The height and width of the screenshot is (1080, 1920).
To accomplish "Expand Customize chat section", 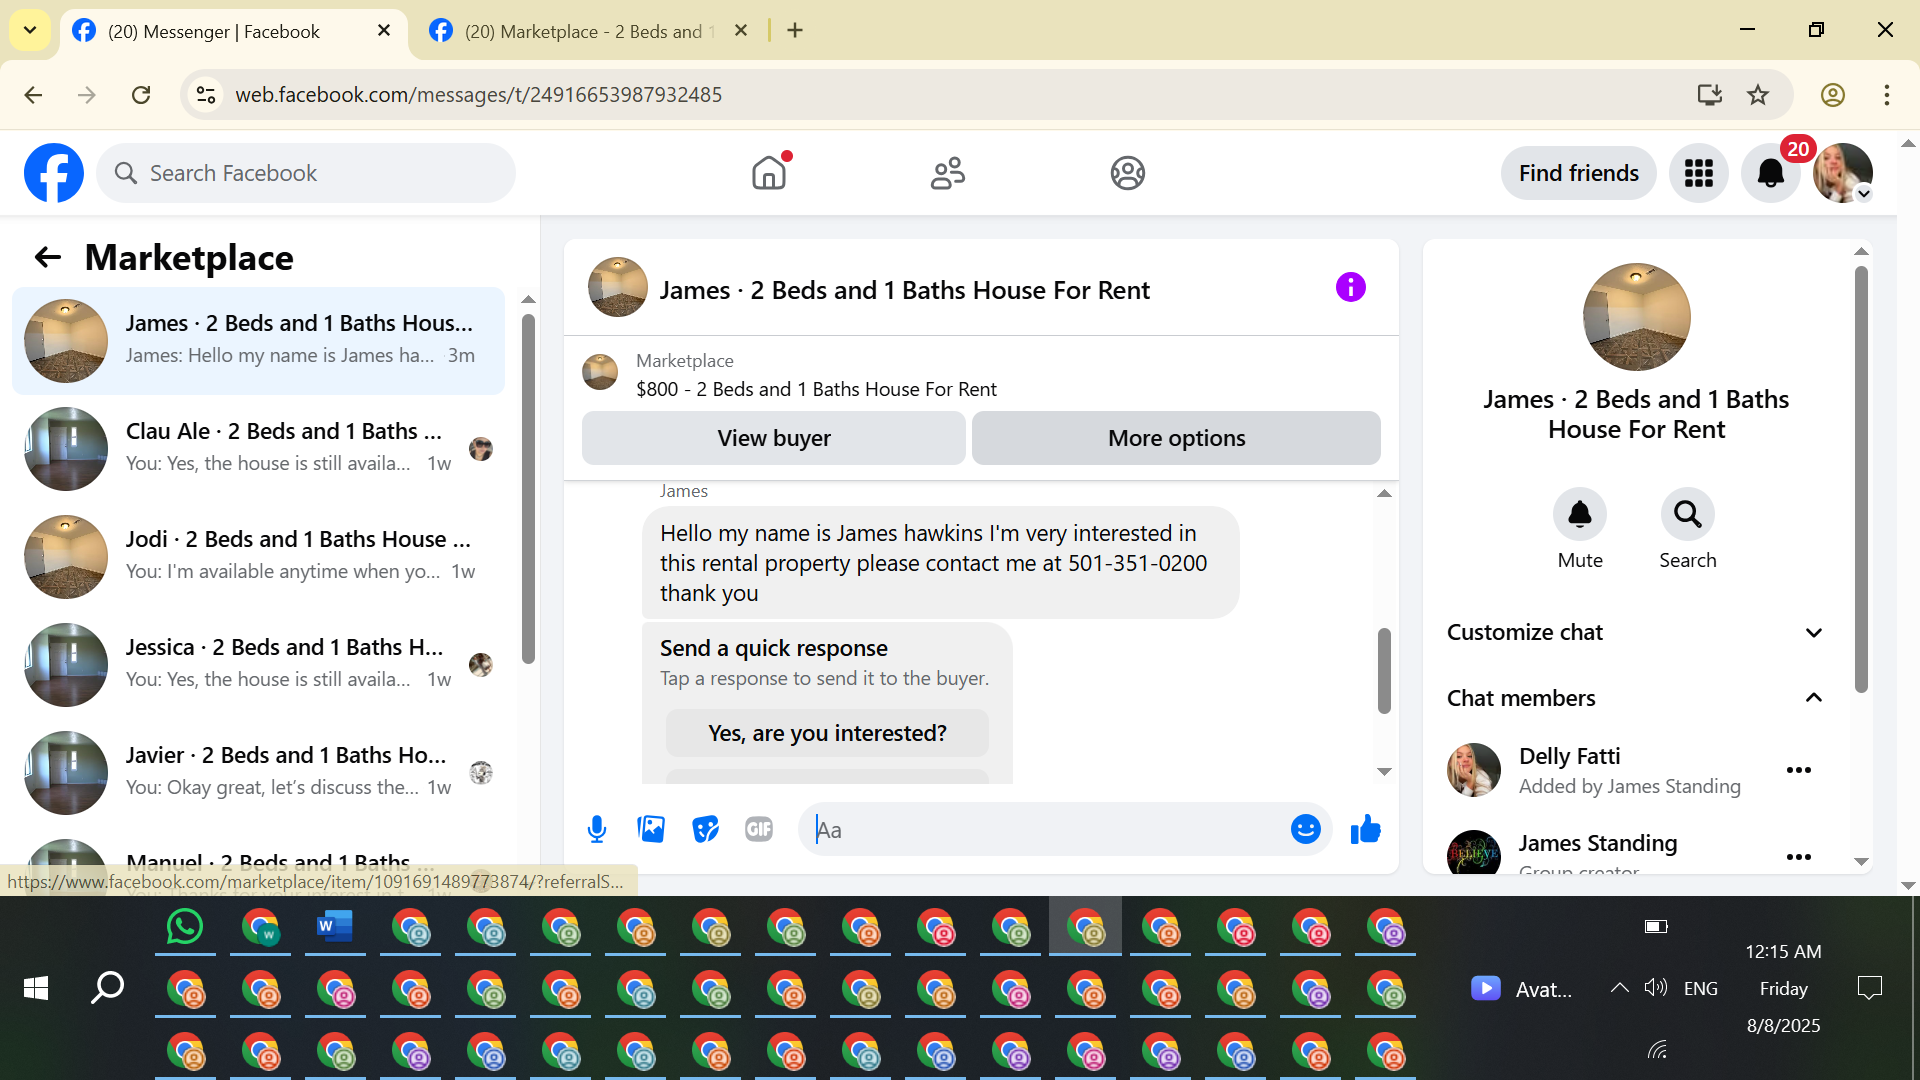I will pyautogui.click(x=1635, y=633).
